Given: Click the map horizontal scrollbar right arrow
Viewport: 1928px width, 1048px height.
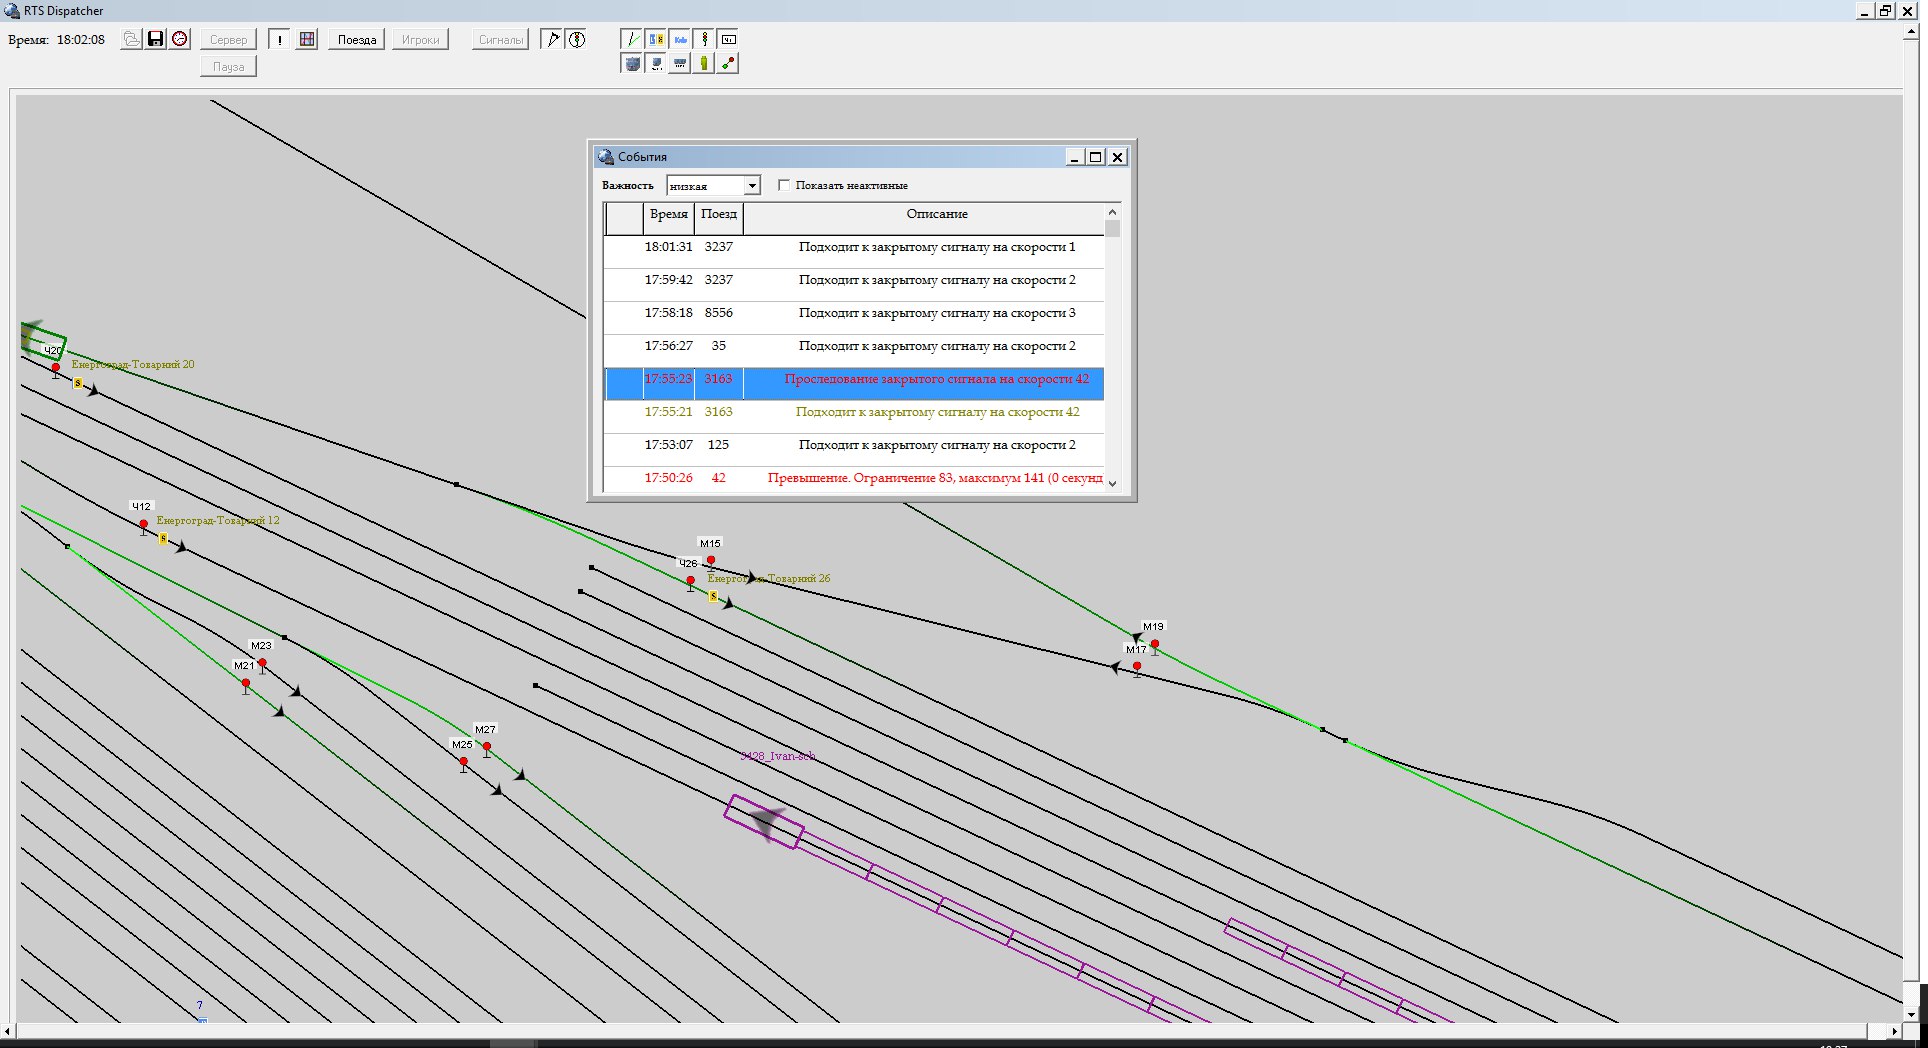Looking at the screenshot, I should pyautogui.click(x=1894, y=1031).
